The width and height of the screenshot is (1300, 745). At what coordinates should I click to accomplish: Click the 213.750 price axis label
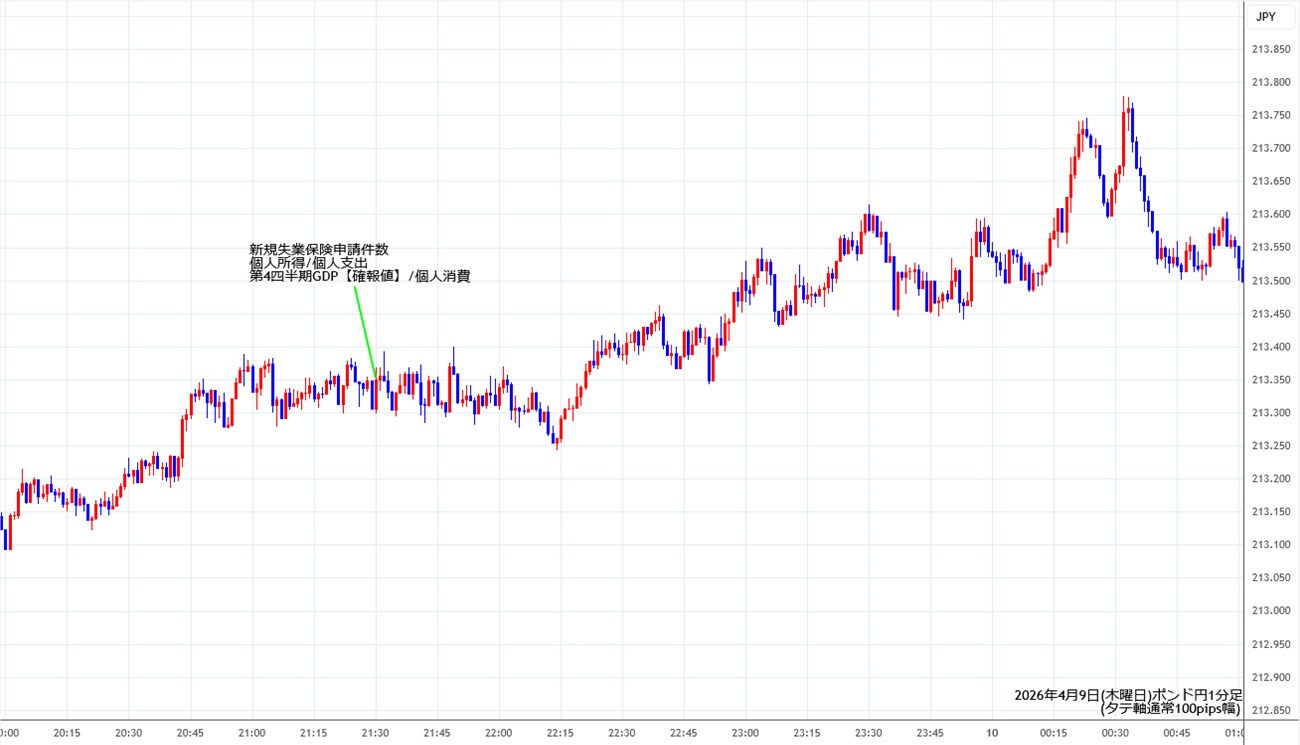click(1271, 115)
